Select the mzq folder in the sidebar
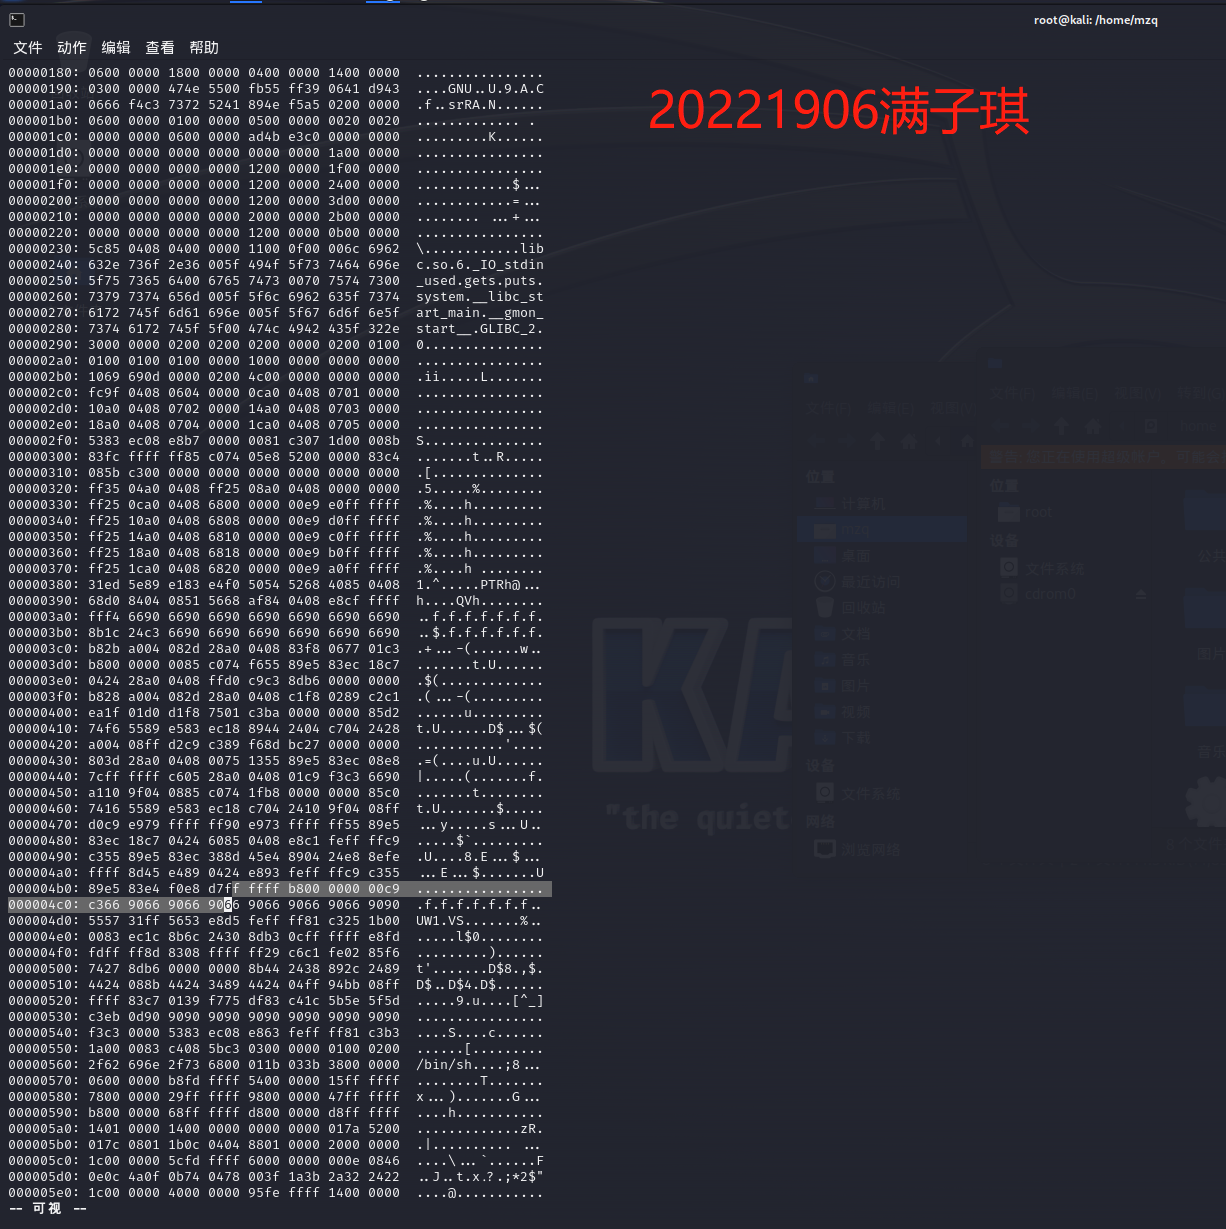 click(x=855, y=530)
